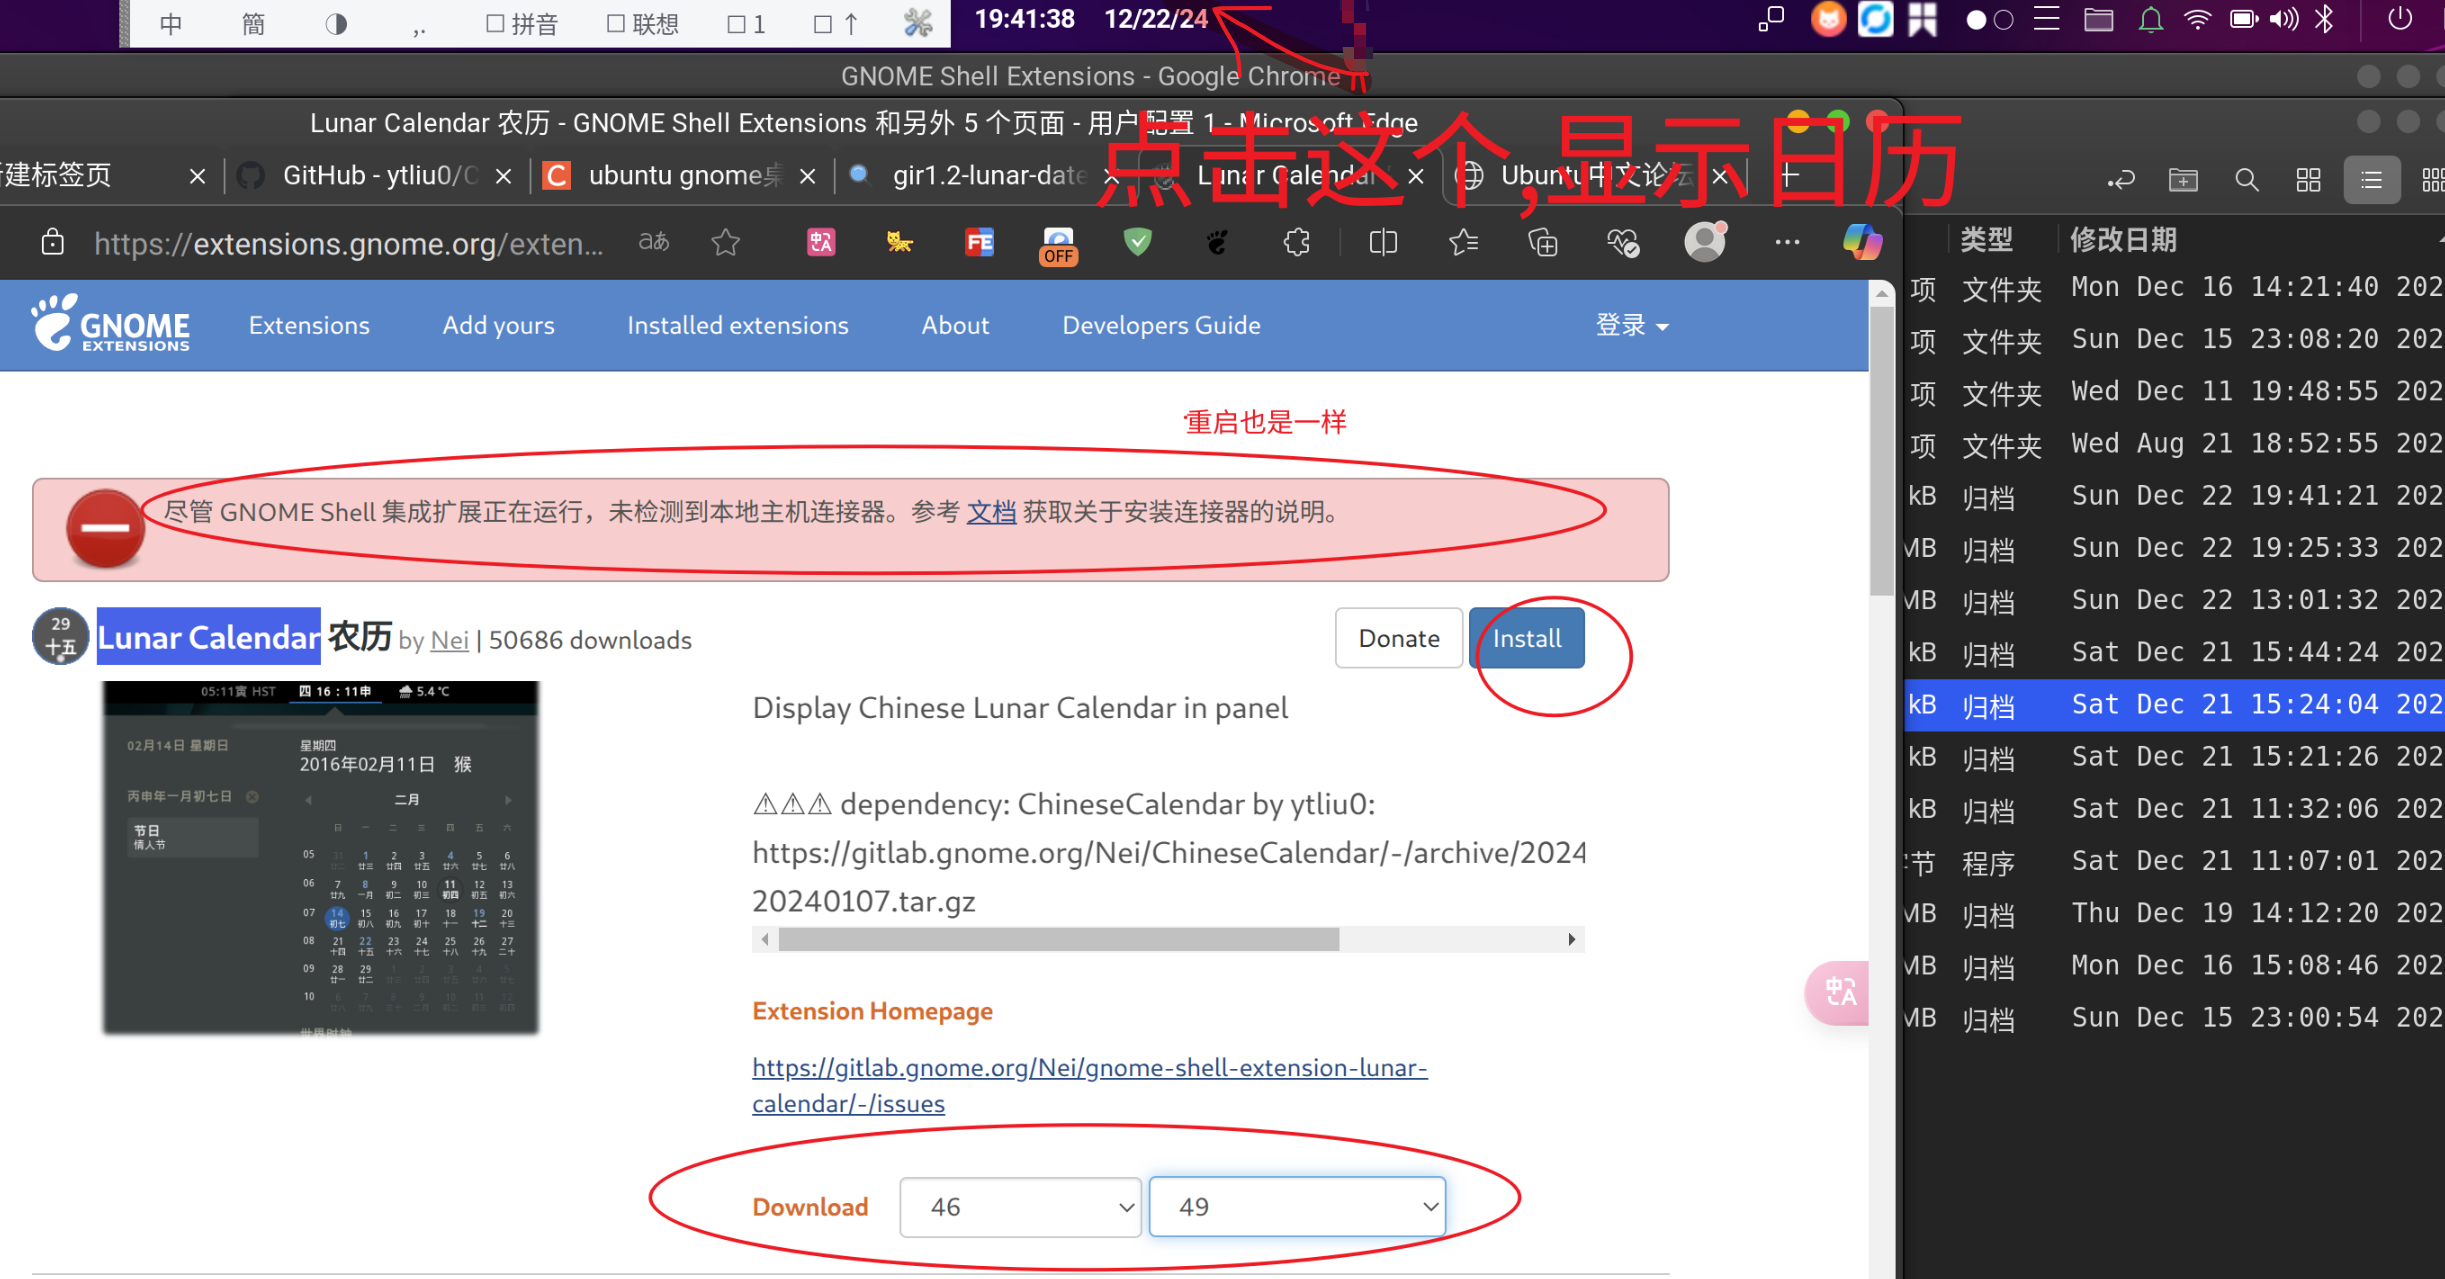View site info via lock icon
Screen dimensions: 2445x1279
pyautogui.click(x=53, y=242)
